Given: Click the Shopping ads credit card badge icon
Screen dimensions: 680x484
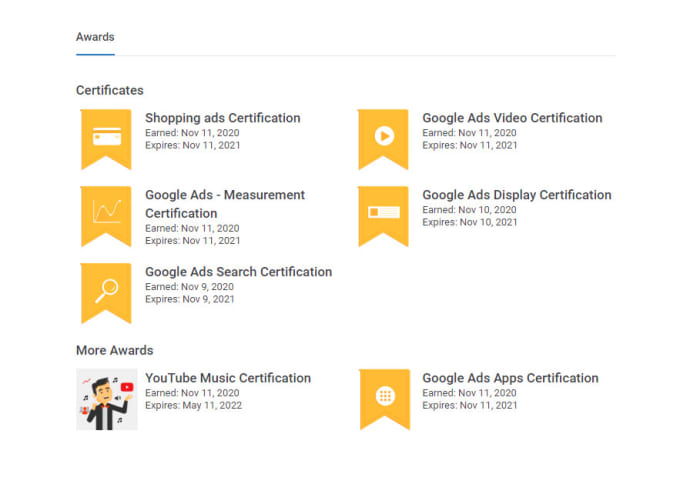Looking at the screenshot, I should tap(106, 139).
